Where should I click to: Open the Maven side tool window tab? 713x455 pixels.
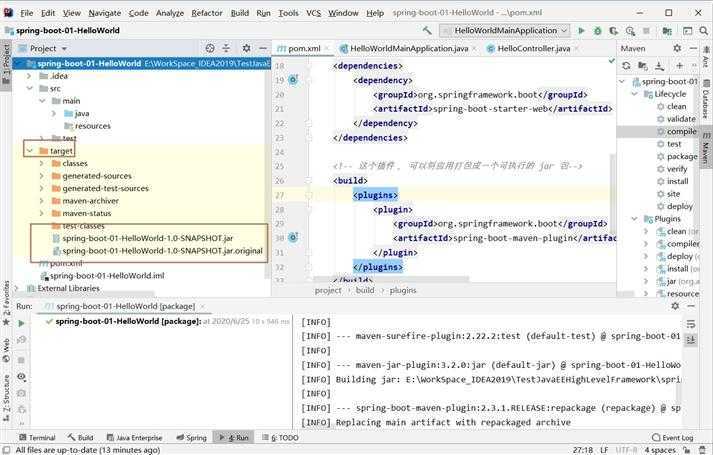tap(706, 150)
